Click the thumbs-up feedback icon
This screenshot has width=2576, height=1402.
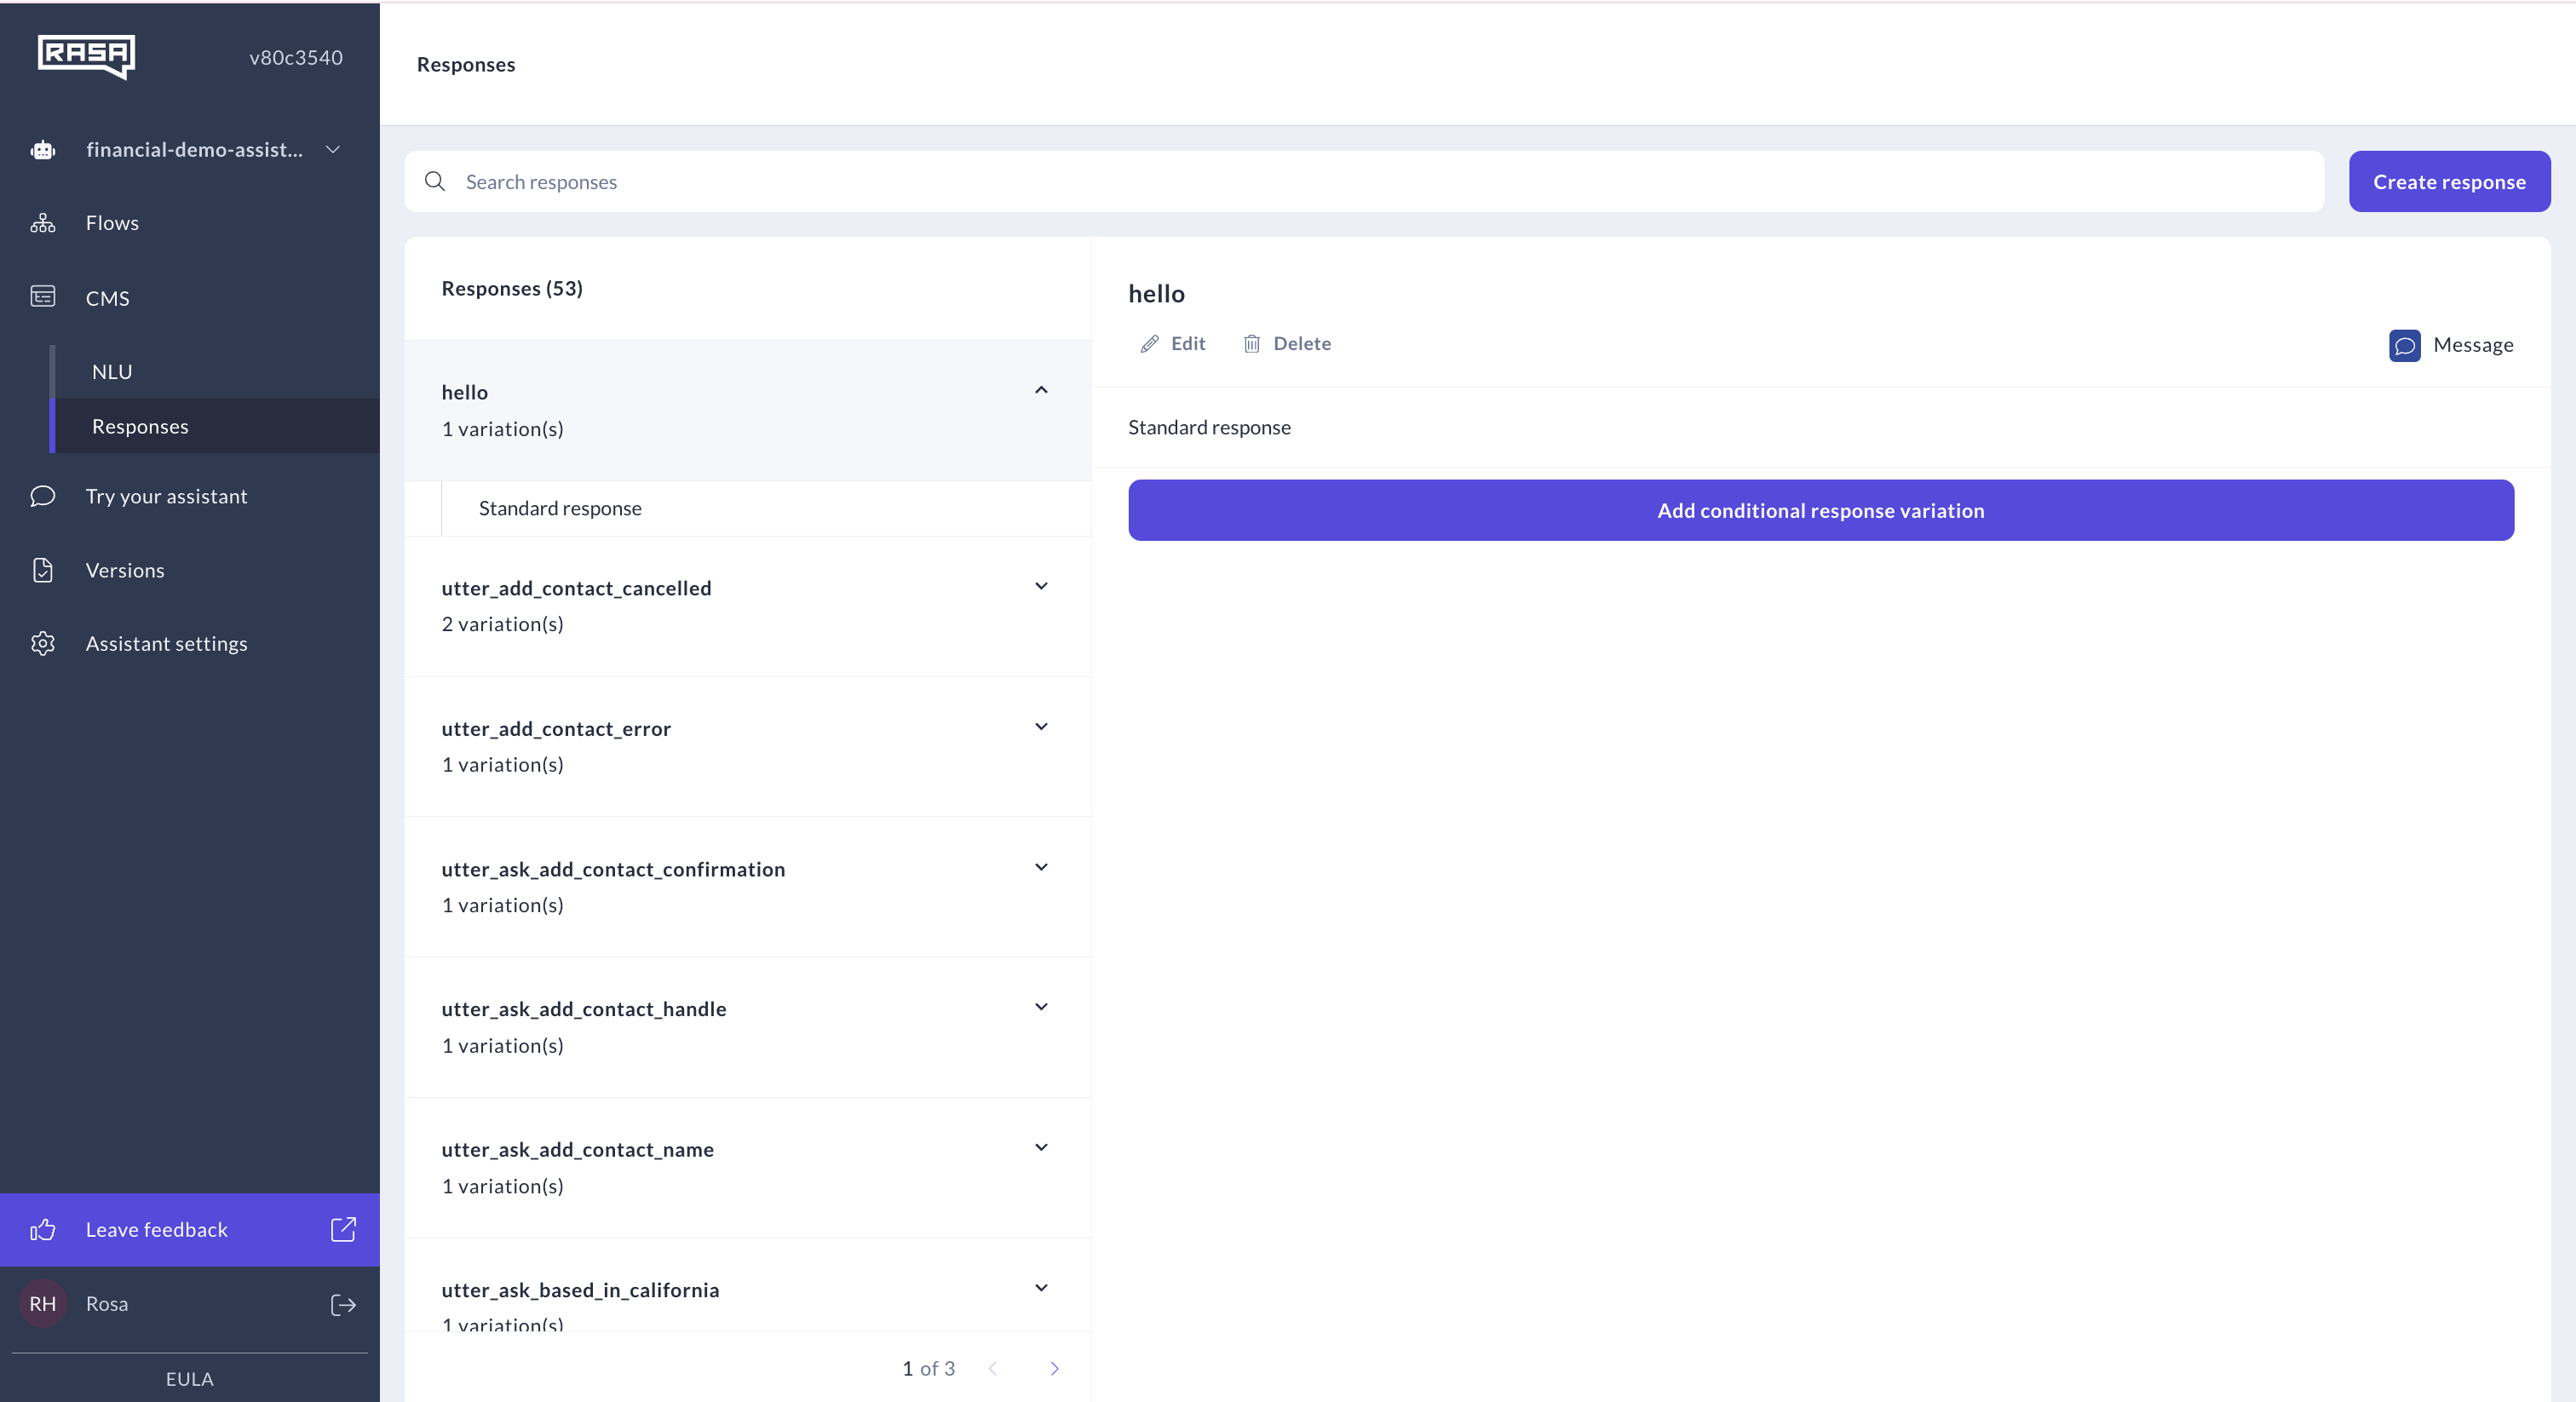tap(42, 1230)
